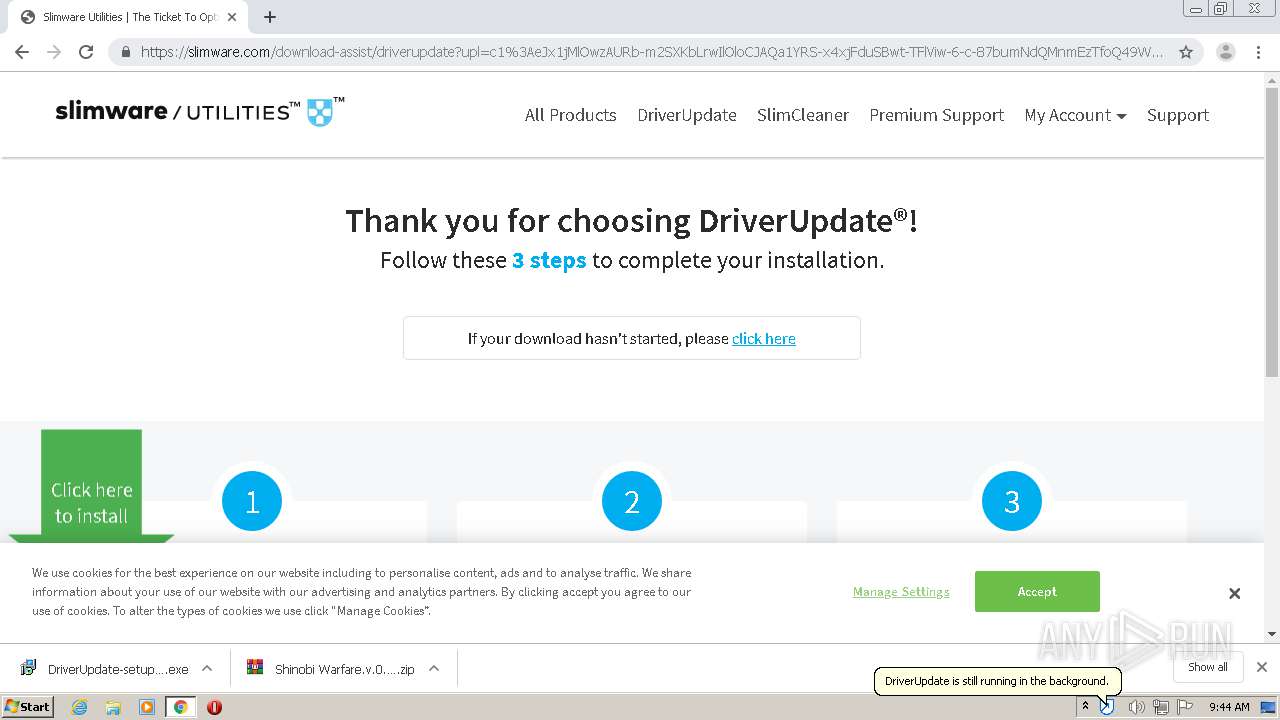Open the network tray icon

(1161, 707)
